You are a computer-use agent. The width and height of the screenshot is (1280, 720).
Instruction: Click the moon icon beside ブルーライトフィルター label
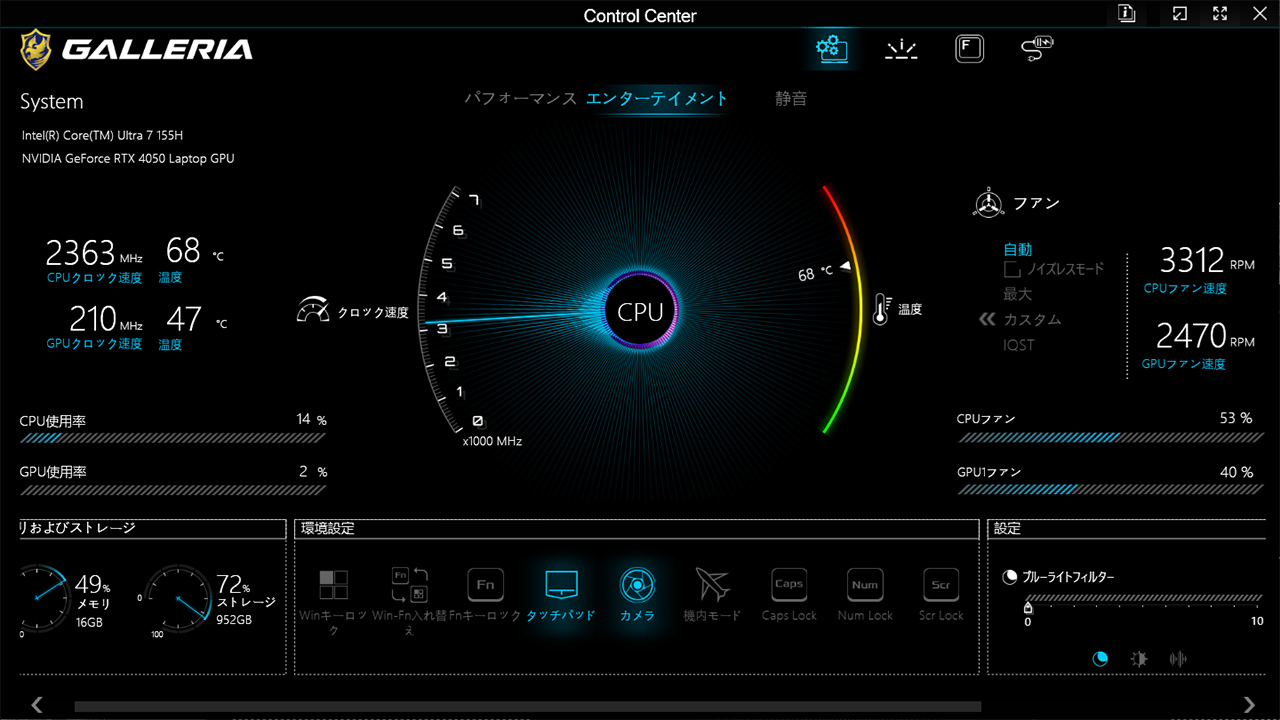coord(1010,577)
